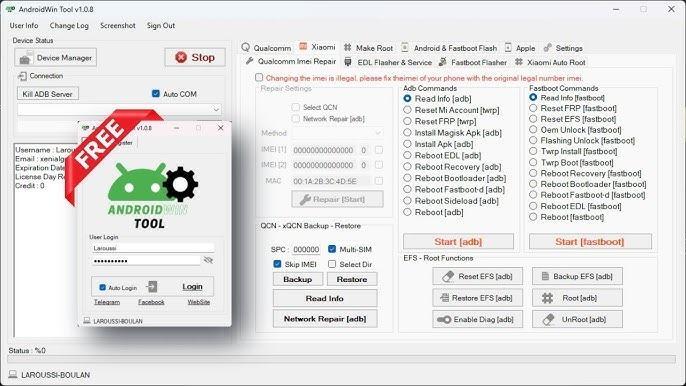Image resolution: width=686 pixels, height=386 pixels.
Task: Click the Fastboot Flasher icon
Action: pos(443,62)
